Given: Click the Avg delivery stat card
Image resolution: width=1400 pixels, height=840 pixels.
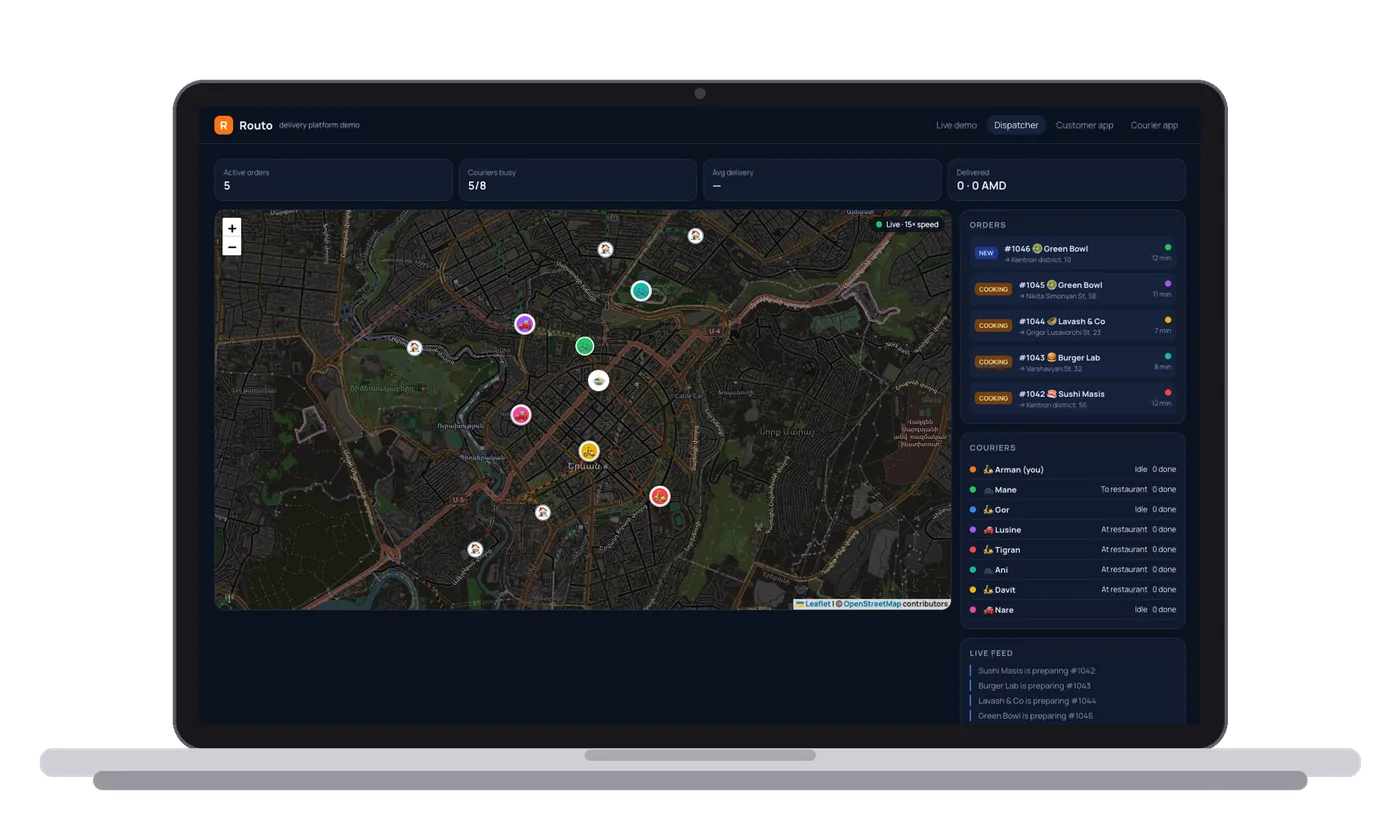Looking at the screenshot, I should 822,180.
